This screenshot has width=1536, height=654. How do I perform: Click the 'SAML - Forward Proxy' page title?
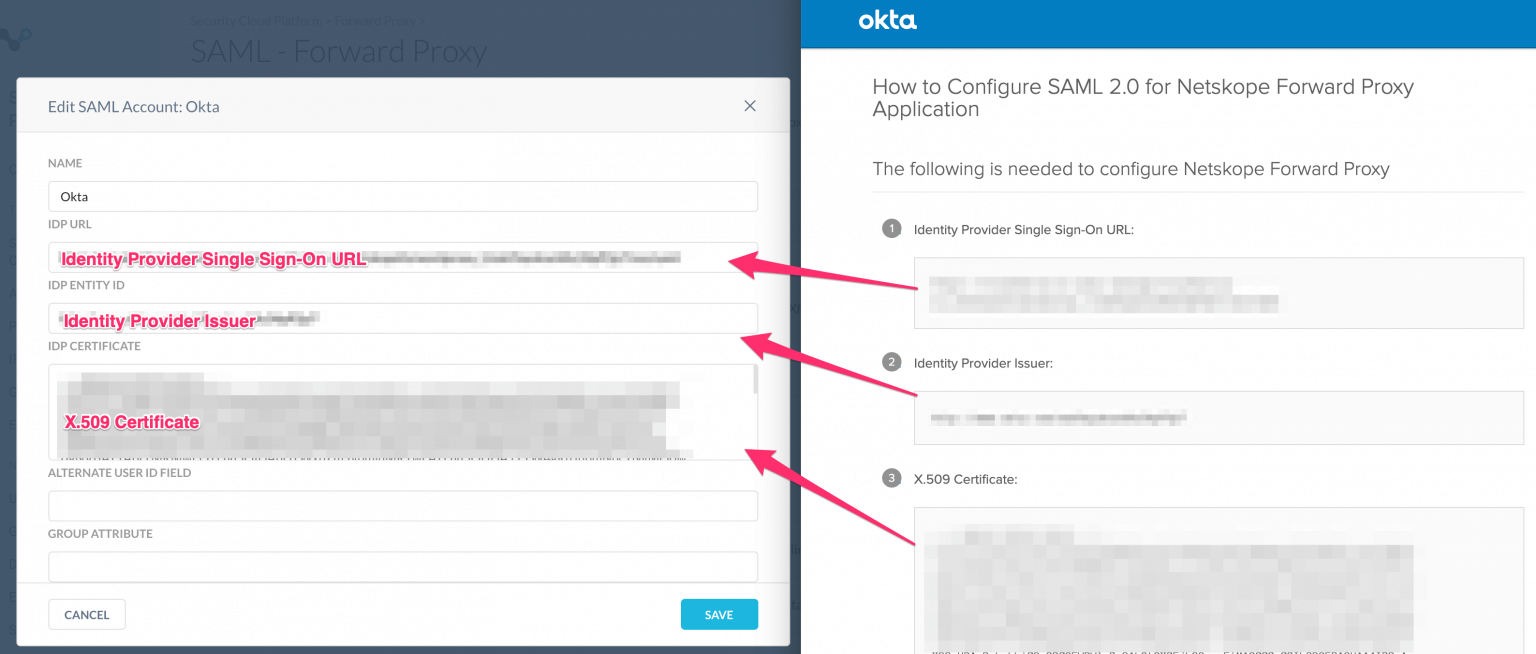(x=339, y=52)
